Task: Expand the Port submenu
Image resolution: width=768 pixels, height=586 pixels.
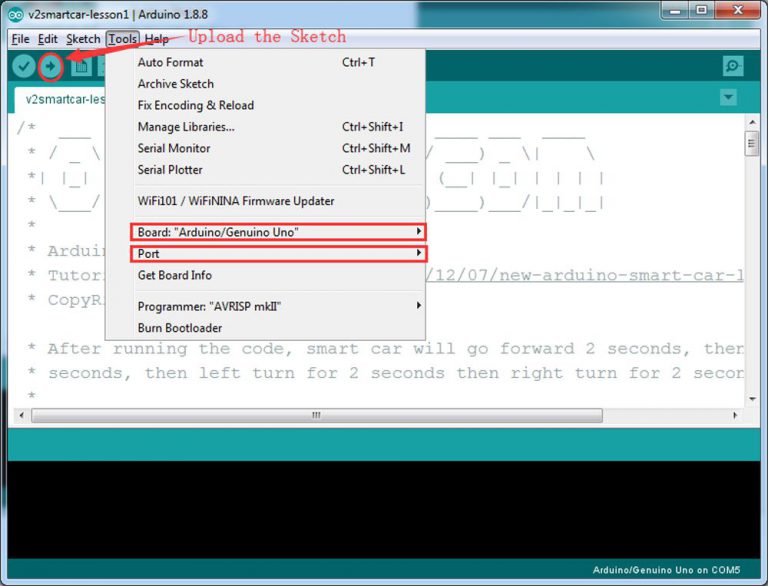Action: pos(280,254)
